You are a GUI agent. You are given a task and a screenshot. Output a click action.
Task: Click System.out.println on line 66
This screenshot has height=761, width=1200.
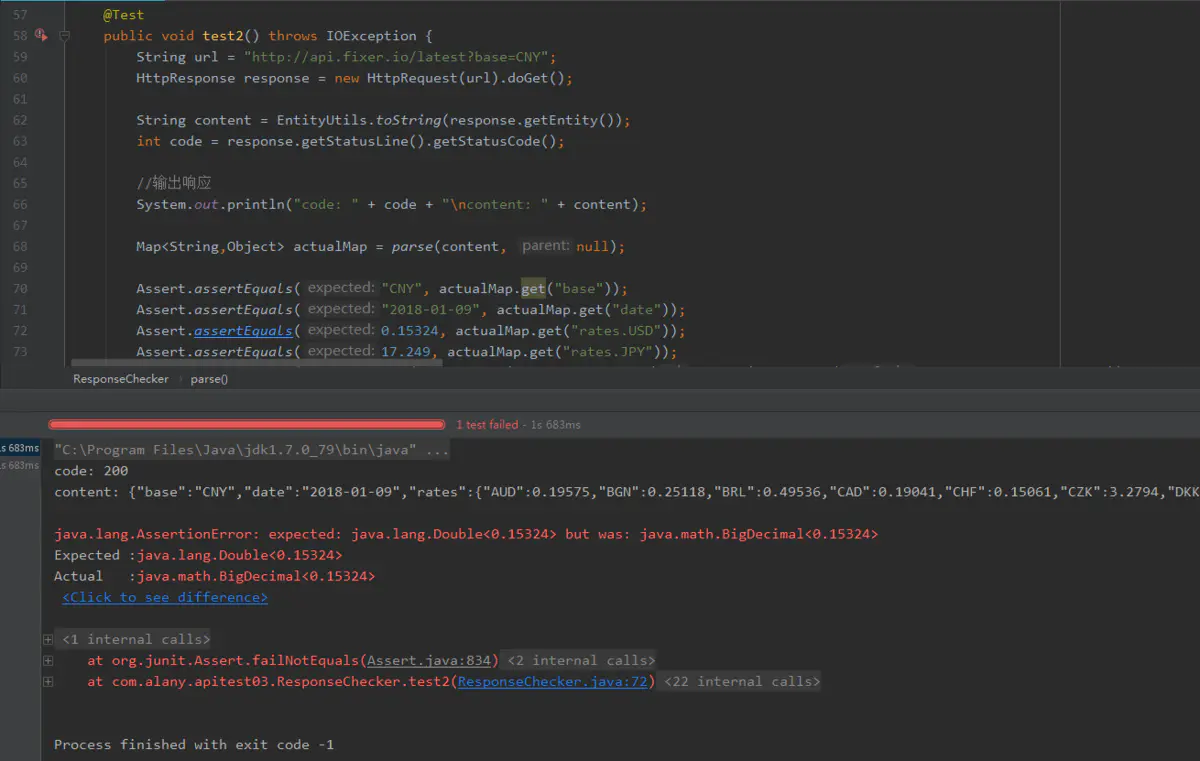[211, 204]
